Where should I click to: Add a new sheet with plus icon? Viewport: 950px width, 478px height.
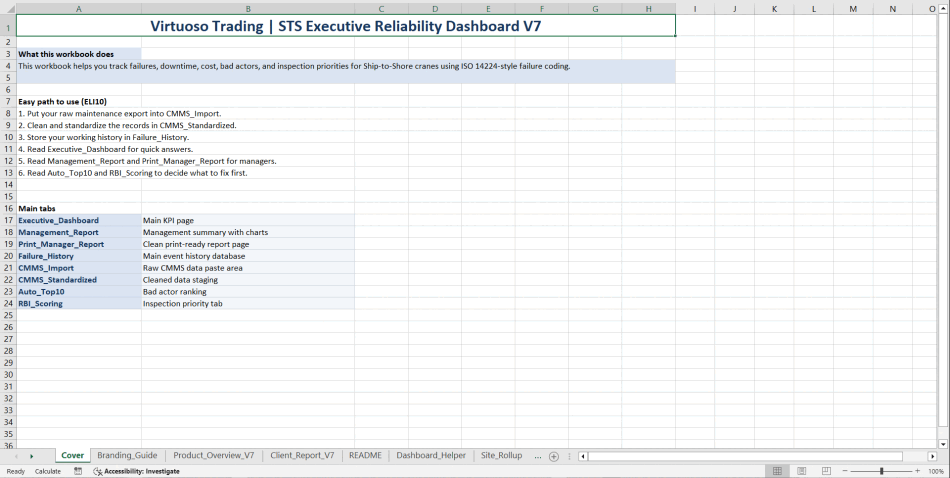554,456
